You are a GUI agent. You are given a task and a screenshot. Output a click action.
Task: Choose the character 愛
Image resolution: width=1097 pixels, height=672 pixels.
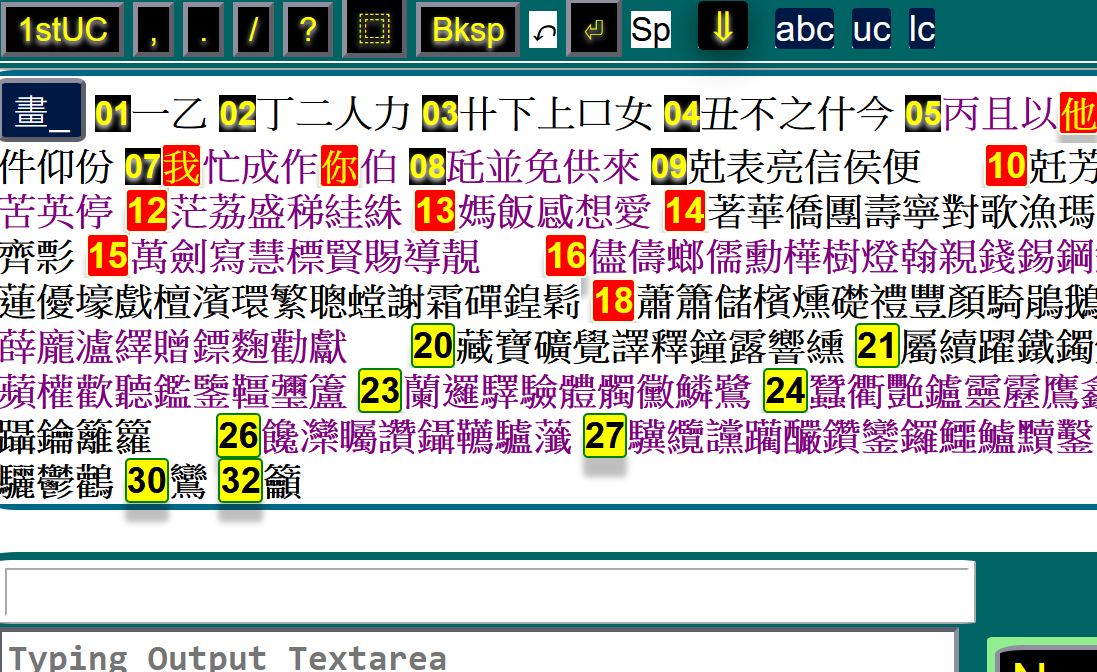pos(632,211)
